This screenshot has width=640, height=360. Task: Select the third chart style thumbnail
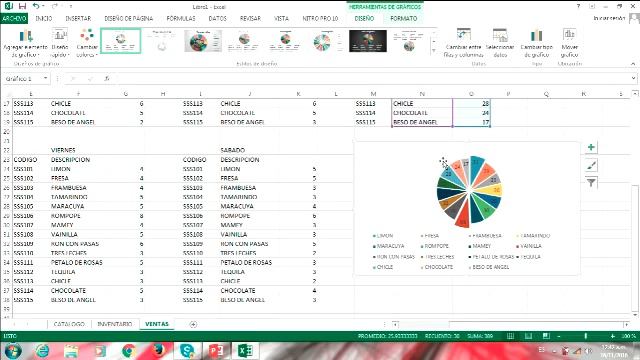pos(203,41)
